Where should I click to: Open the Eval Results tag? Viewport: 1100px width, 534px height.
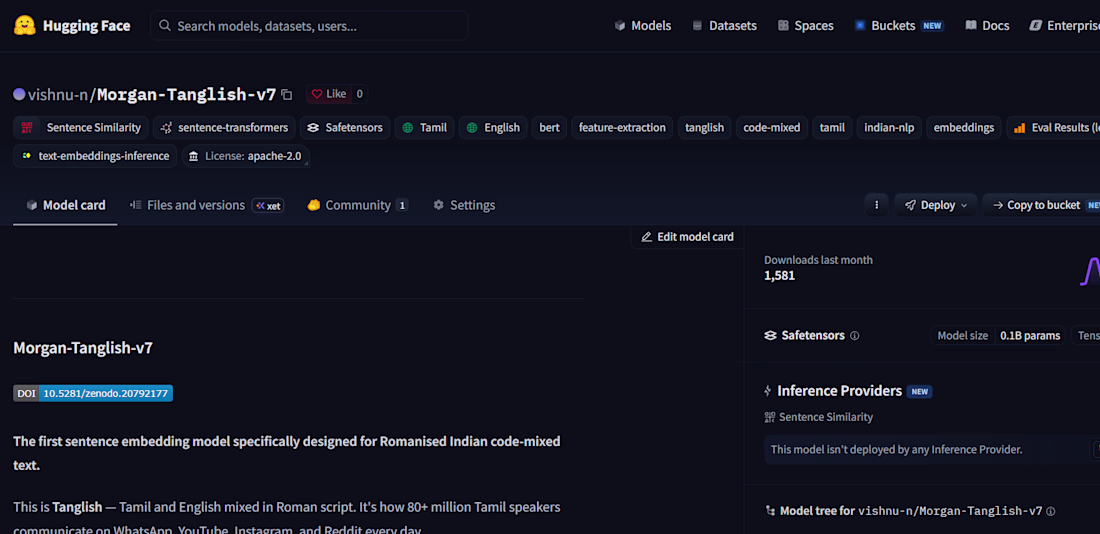point(1053,128)
